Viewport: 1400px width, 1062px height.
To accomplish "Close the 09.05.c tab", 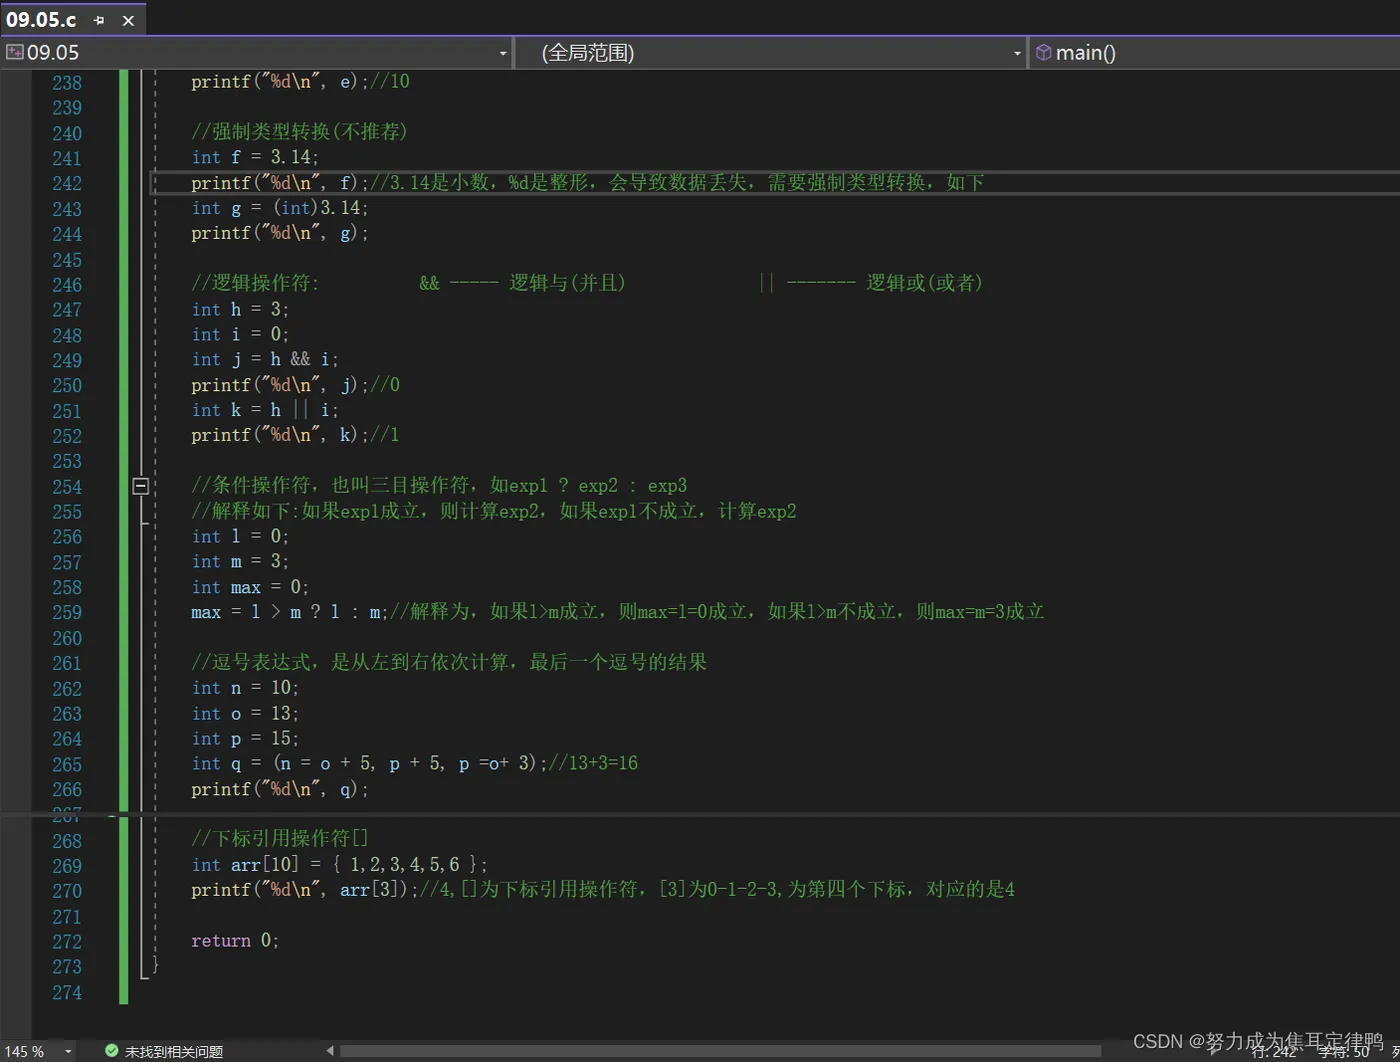I will coord(128,20).
